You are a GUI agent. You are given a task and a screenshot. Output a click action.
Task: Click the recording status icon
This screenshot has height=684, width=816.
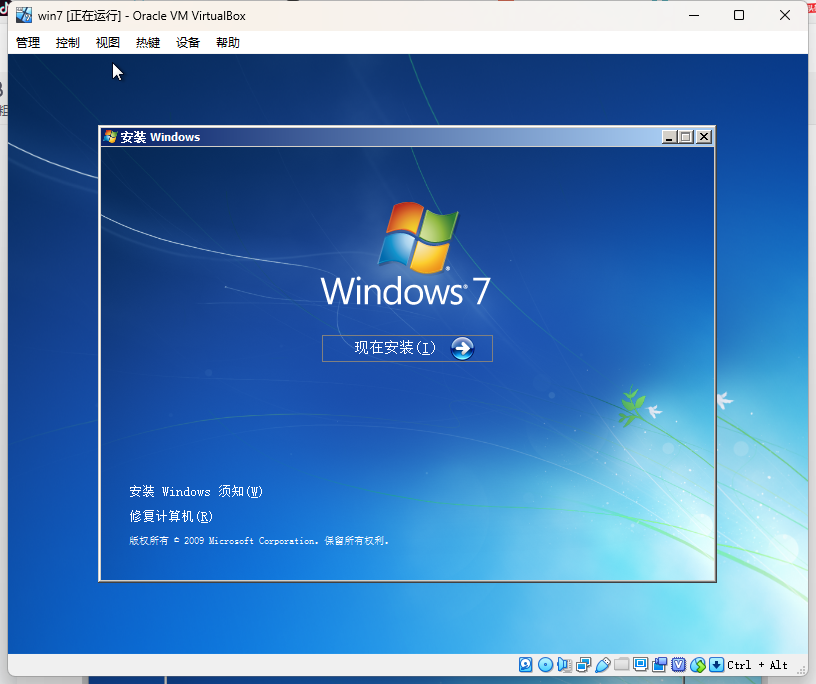click(659, 665)
